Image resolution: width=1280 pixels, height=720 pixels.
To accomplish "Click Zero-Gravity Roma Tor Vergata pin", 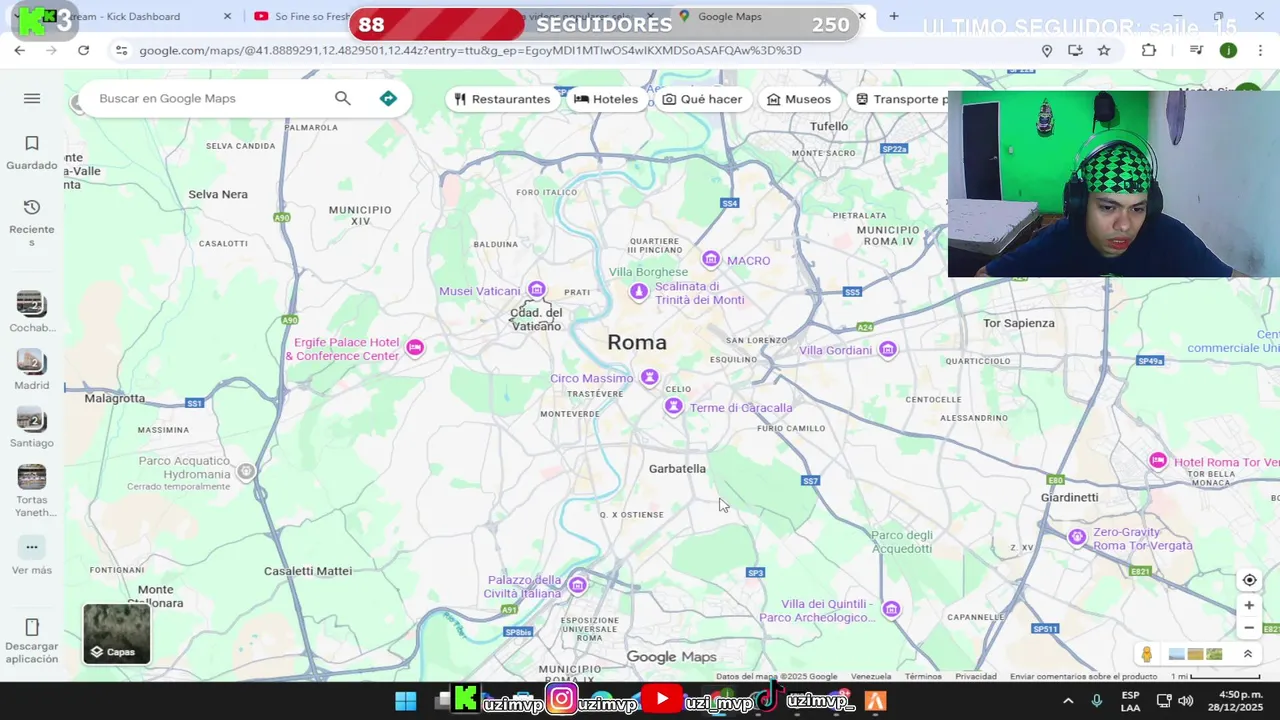I will (x=1077, y=537).
